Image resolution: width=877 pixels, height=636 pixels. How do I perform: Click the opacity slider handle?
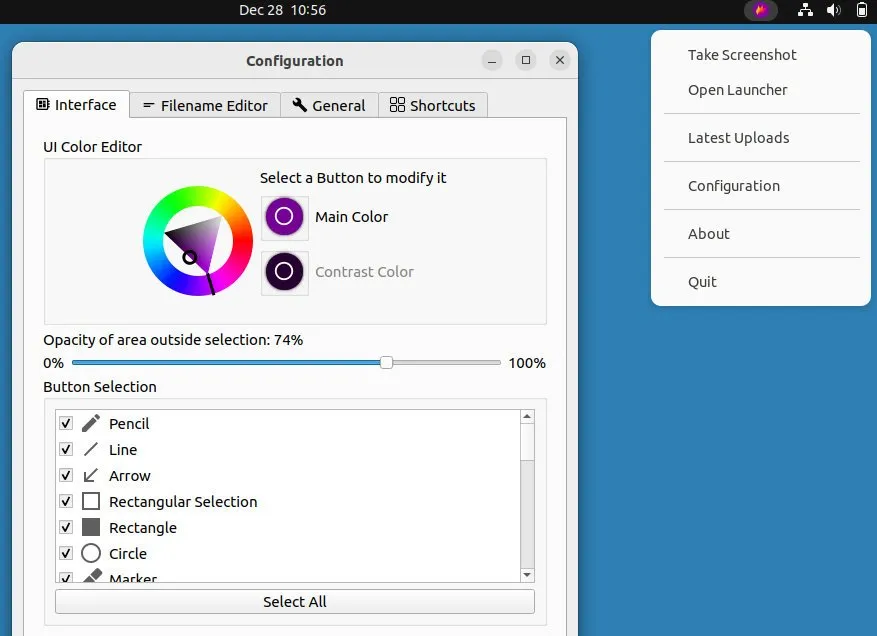(386, 362)
